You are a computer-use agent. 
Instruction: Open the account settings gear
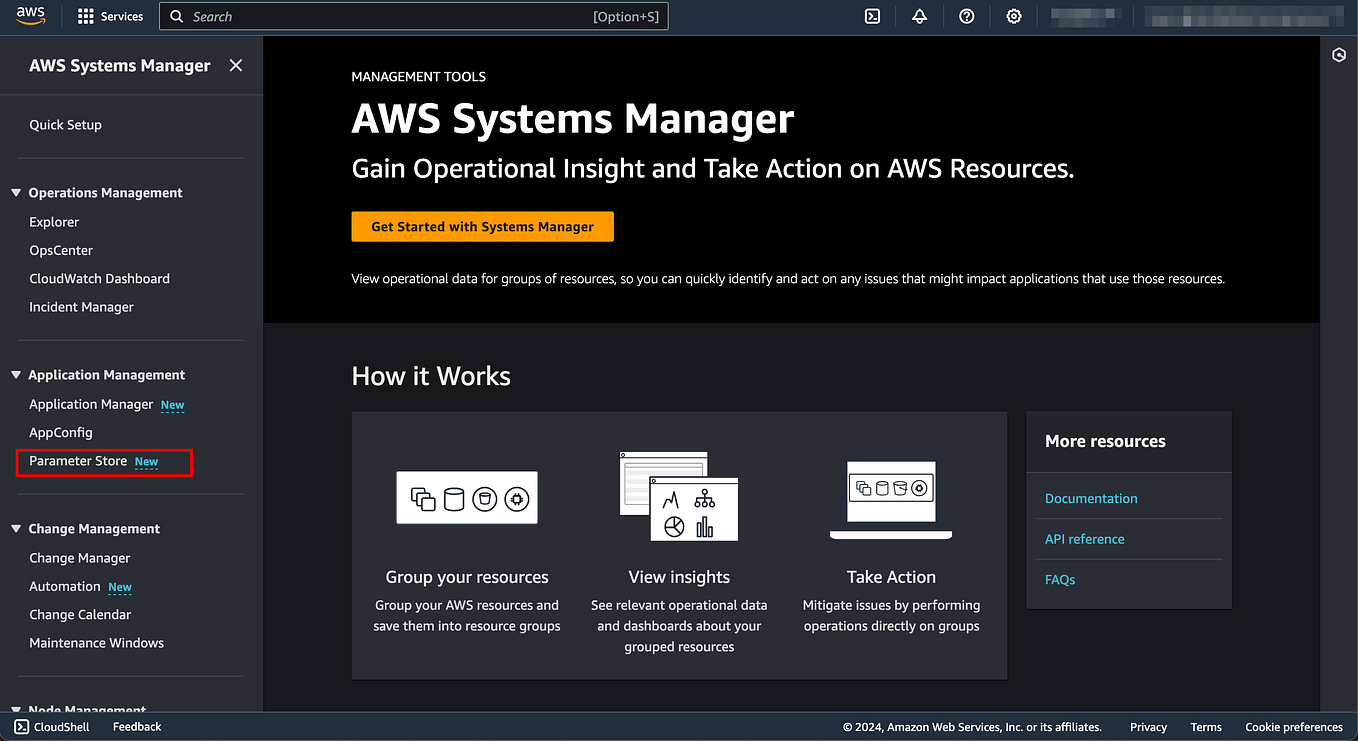click(1013, 16)
